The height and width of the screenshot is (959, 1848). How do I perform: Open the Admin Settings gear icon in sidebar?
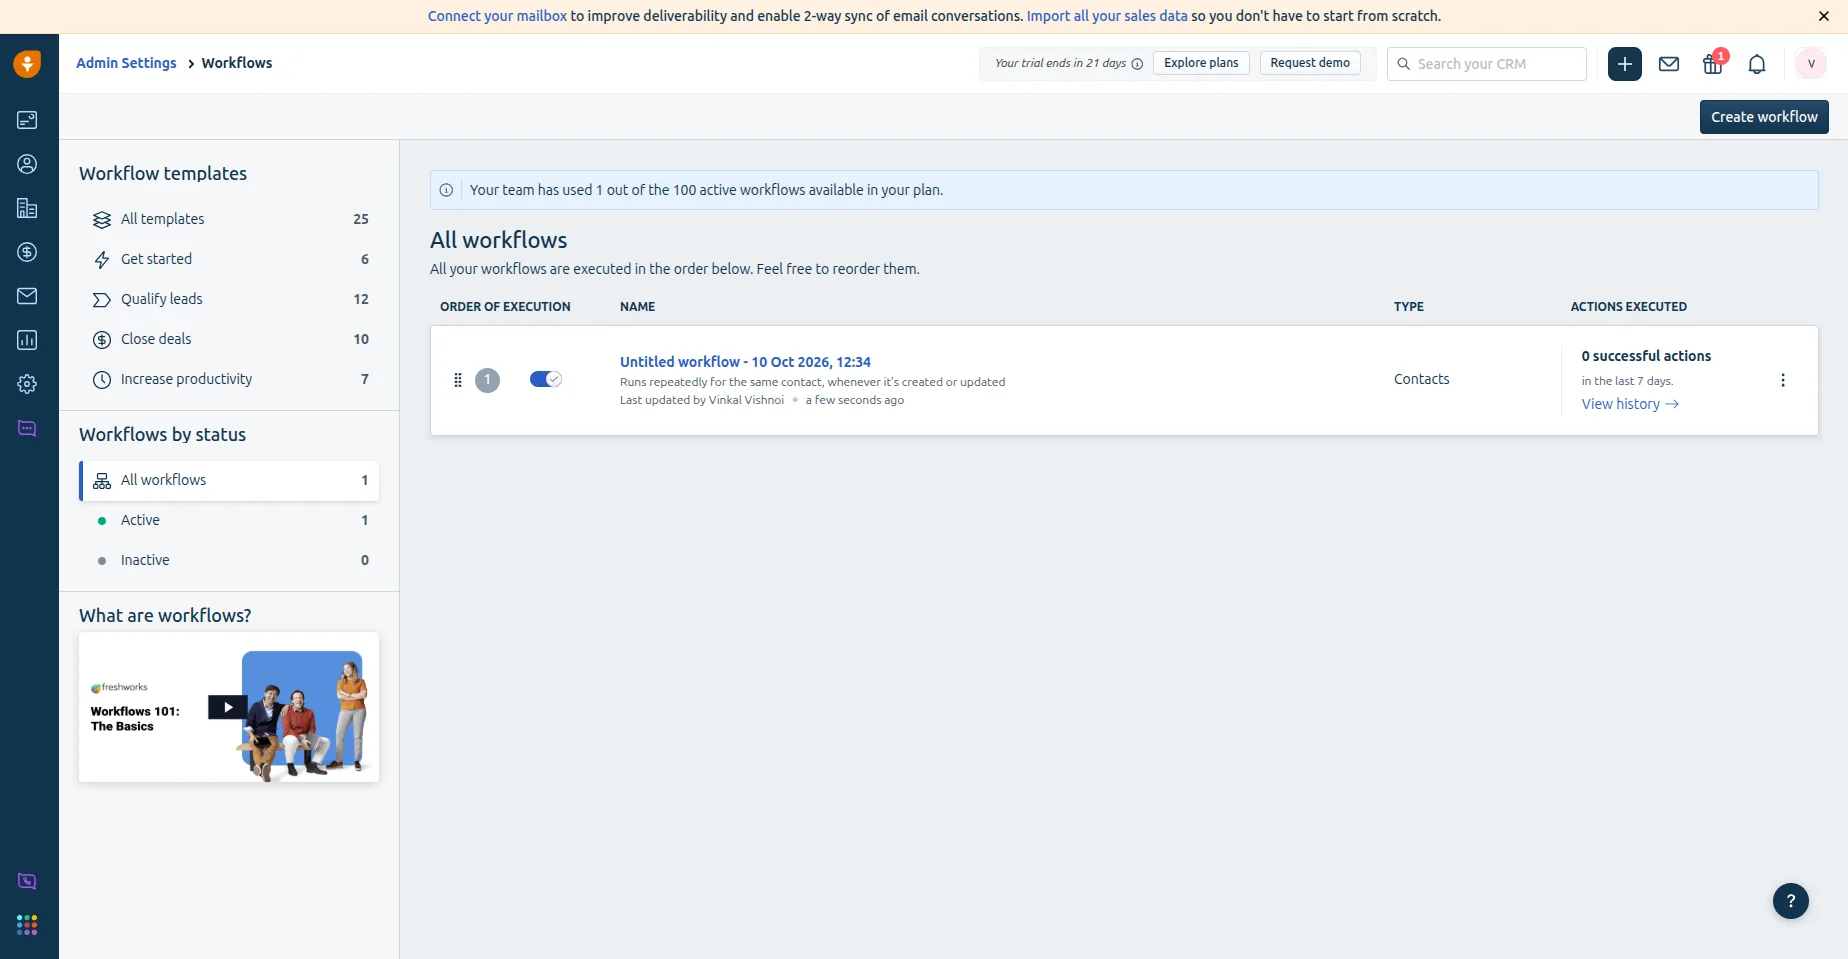pos(27,384)
